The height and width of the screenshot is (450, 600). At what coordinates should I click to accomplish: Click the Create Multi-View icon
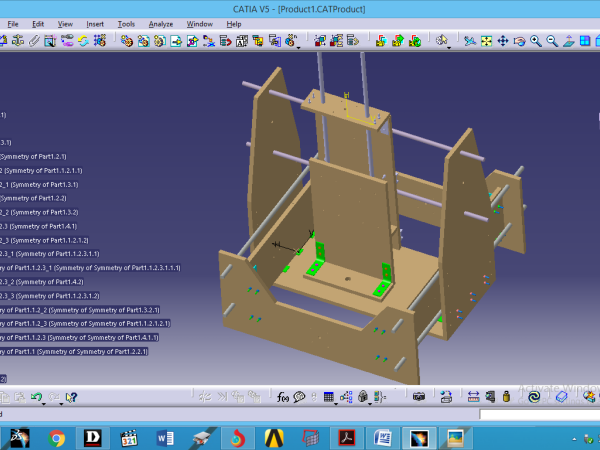(585, 41)
